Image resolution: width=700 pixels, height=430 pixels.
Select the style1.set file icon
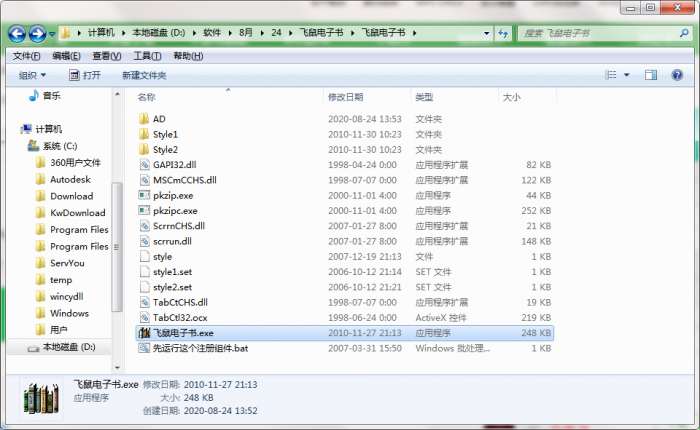[144, 272]
